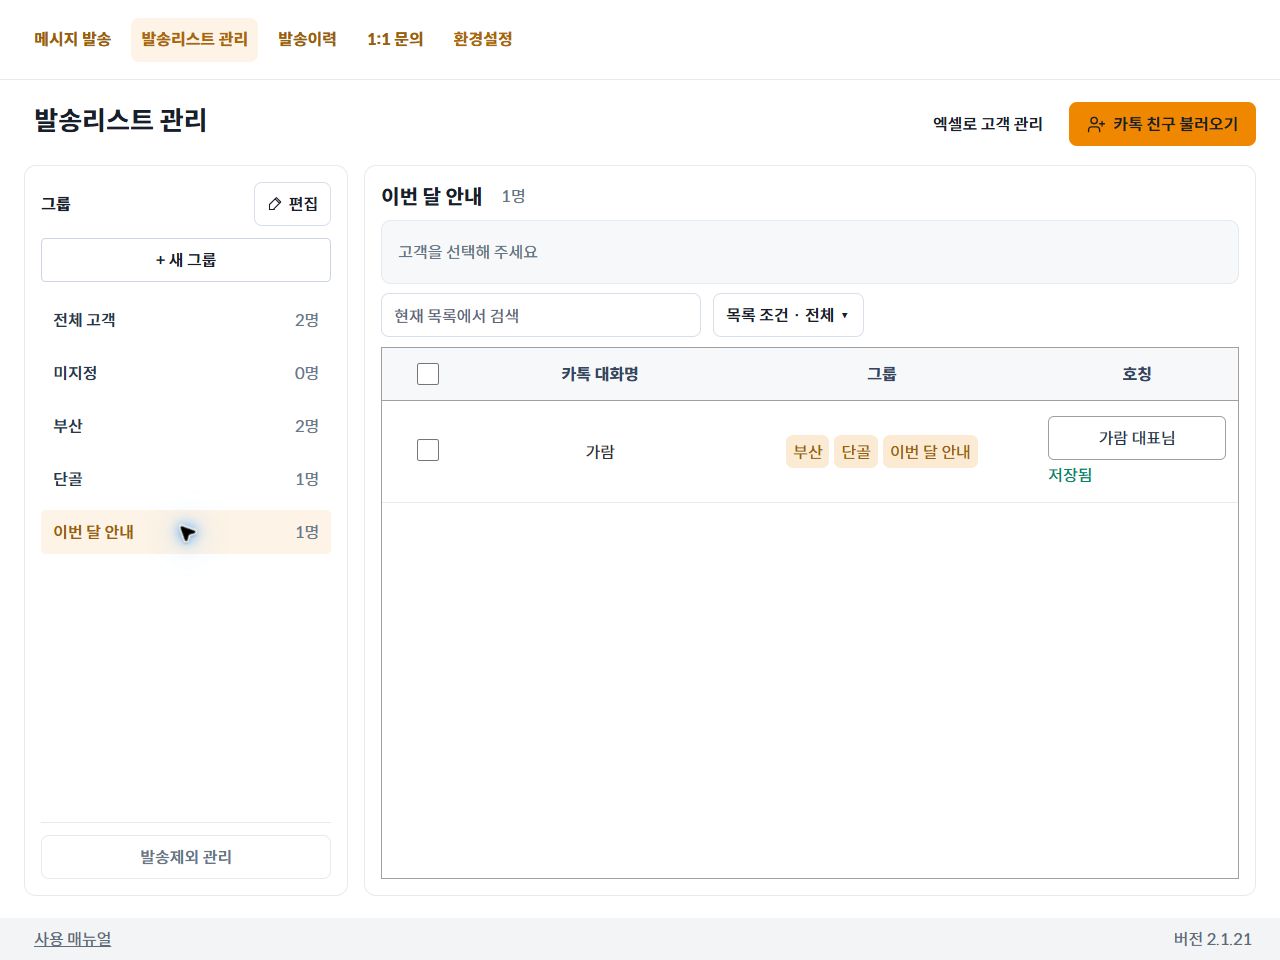Image resolution: width=1280 pixels, height=960 pixels.
Task: Select the 단골 group in sidebar
Action: click(x=186, y=479)
